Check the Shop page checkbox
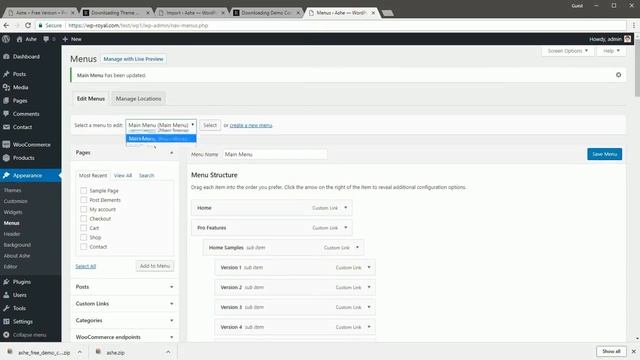 pos(84,237)
